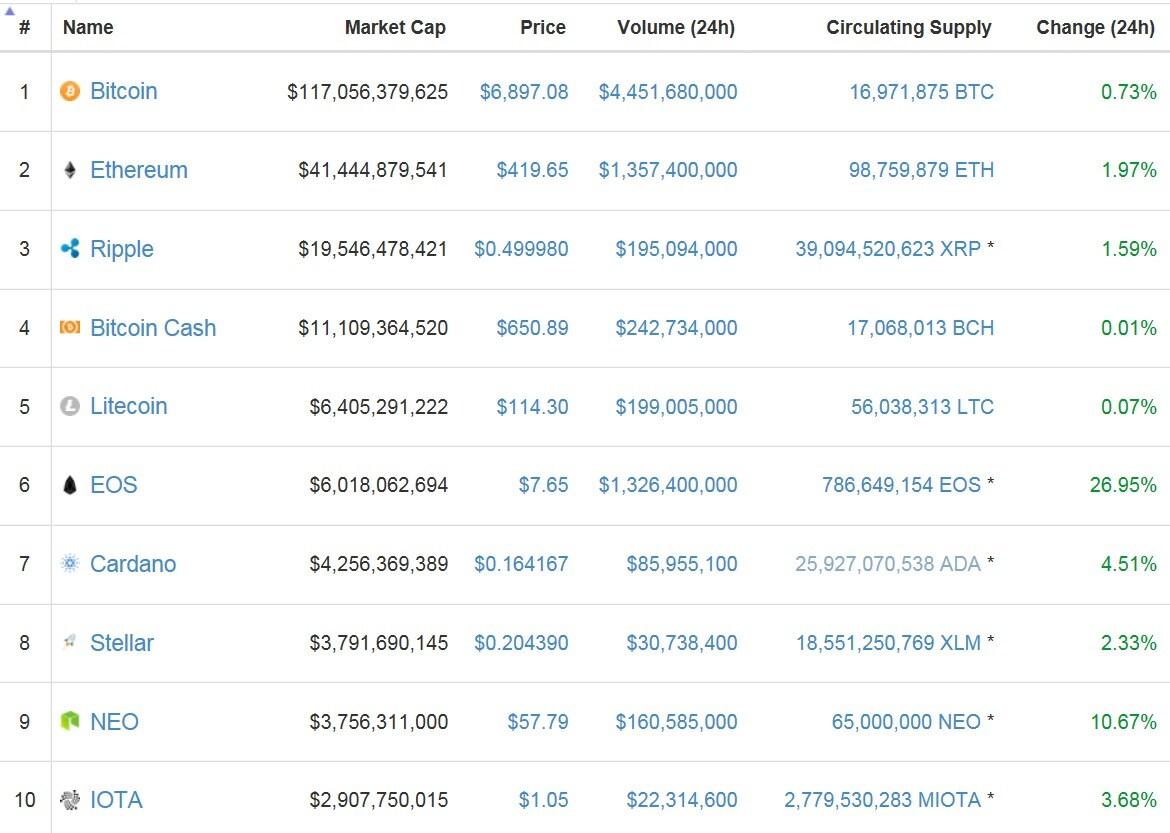Viewport: 1170px width, 833px height.
Task: Open the Ethereum name link
Action: (139, 170)
